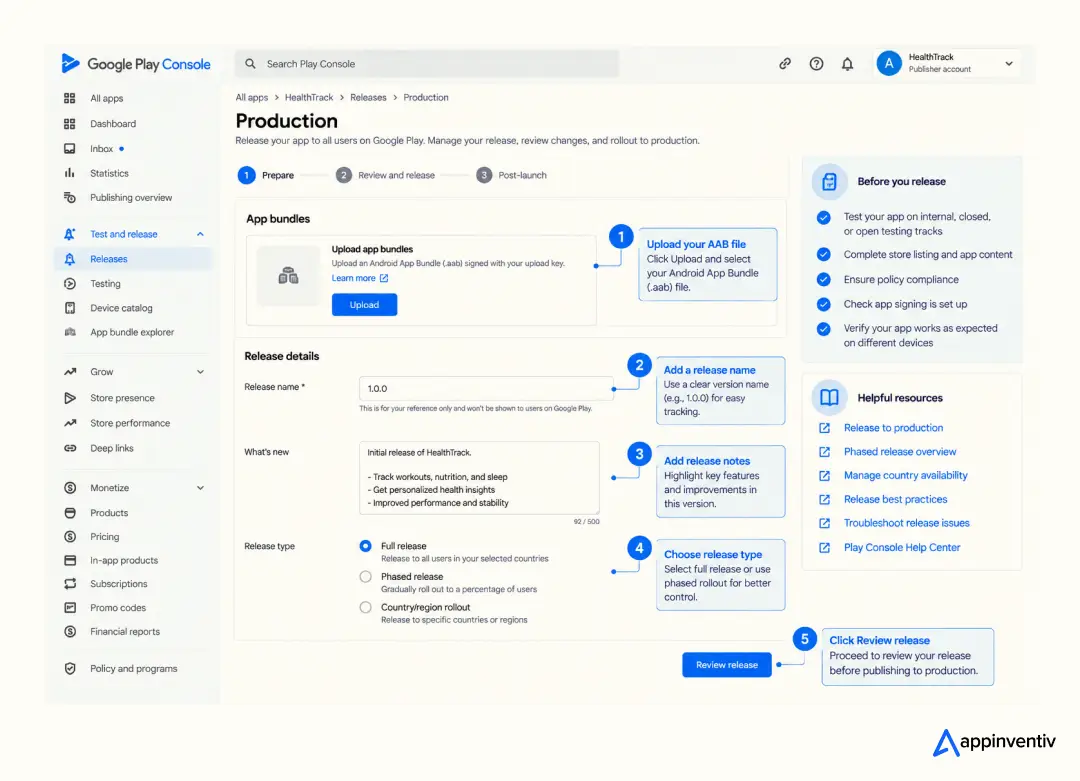Open All apps grid icon in sidebar
1080x781 pixels.
70,98
